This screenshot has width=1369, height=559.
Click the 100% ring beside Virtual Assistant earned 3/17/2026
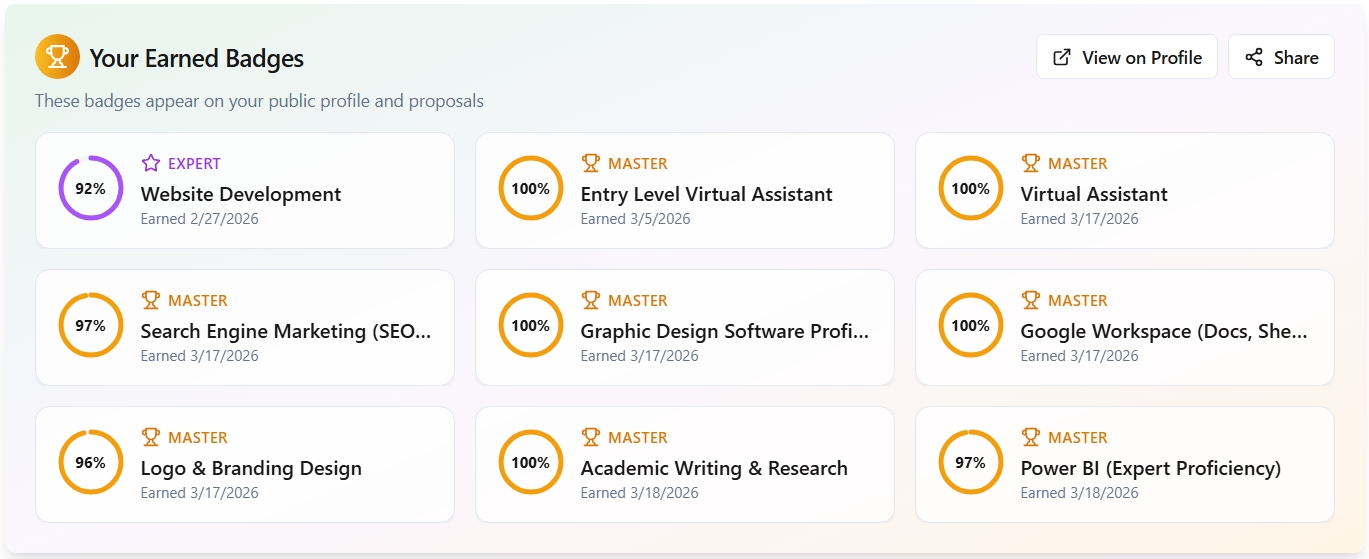[971, 188]
